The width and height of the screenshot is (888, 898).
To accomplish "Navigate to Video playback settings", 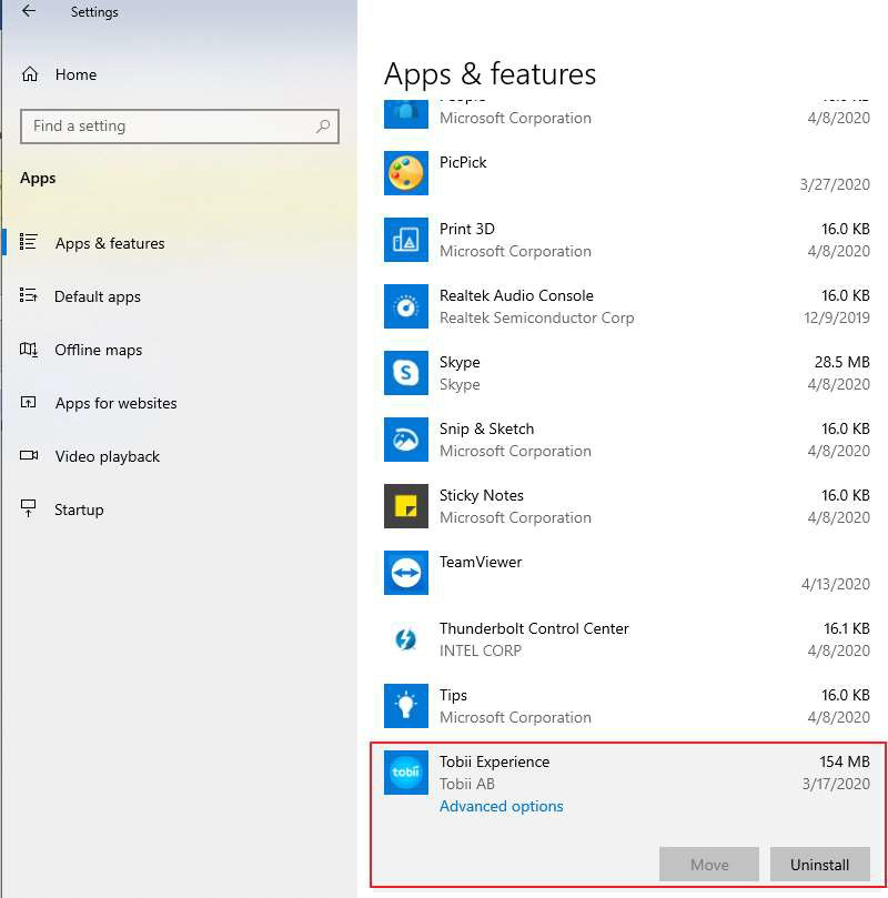I will click(x=107, y=457).
